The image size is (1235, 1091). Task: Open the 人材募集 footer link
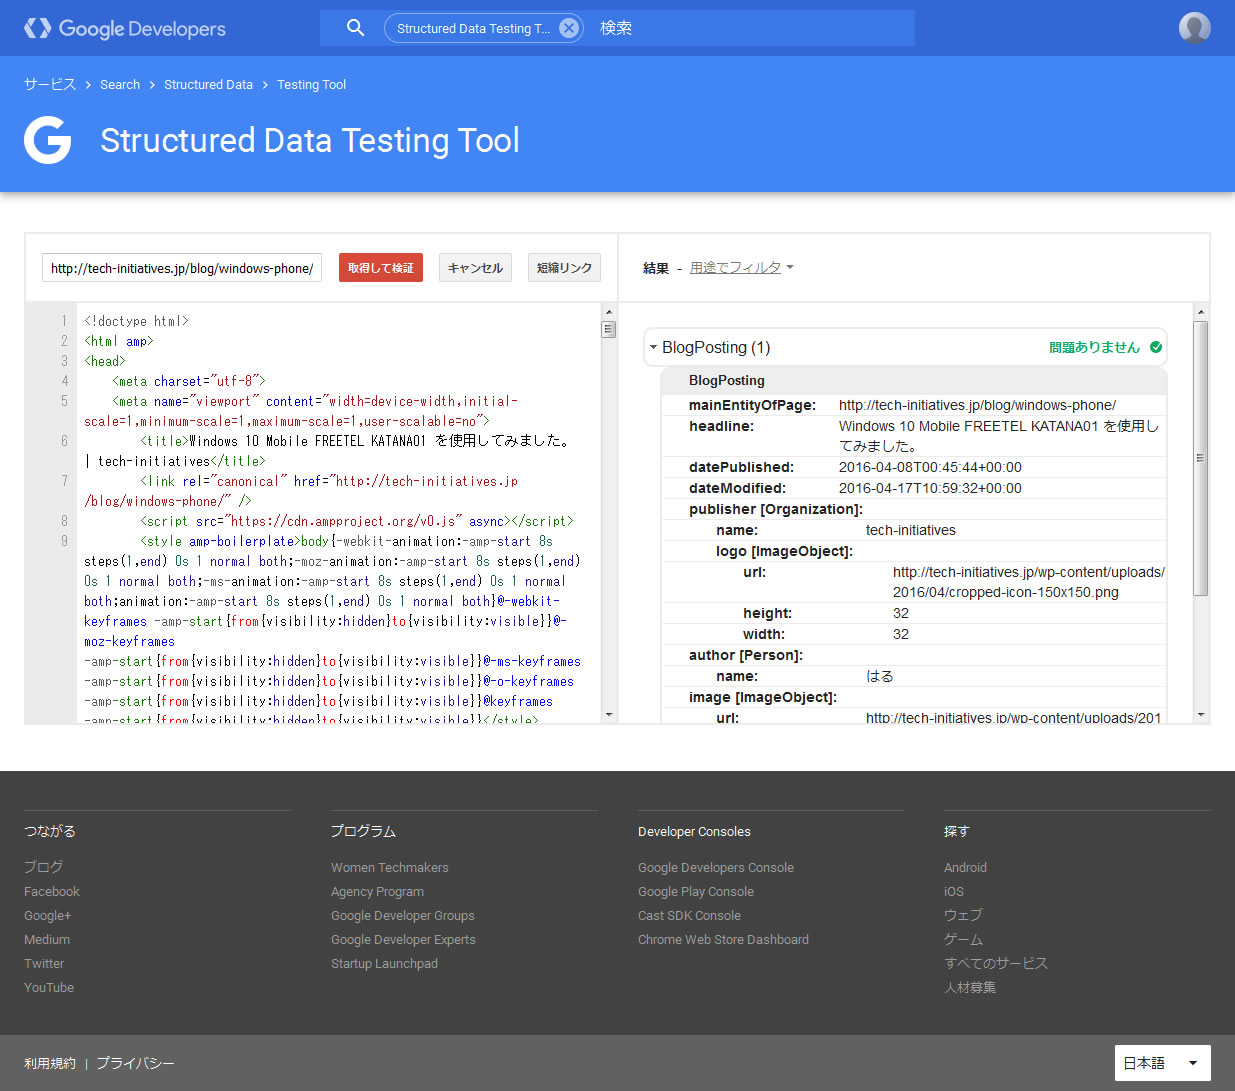[970, 987]
